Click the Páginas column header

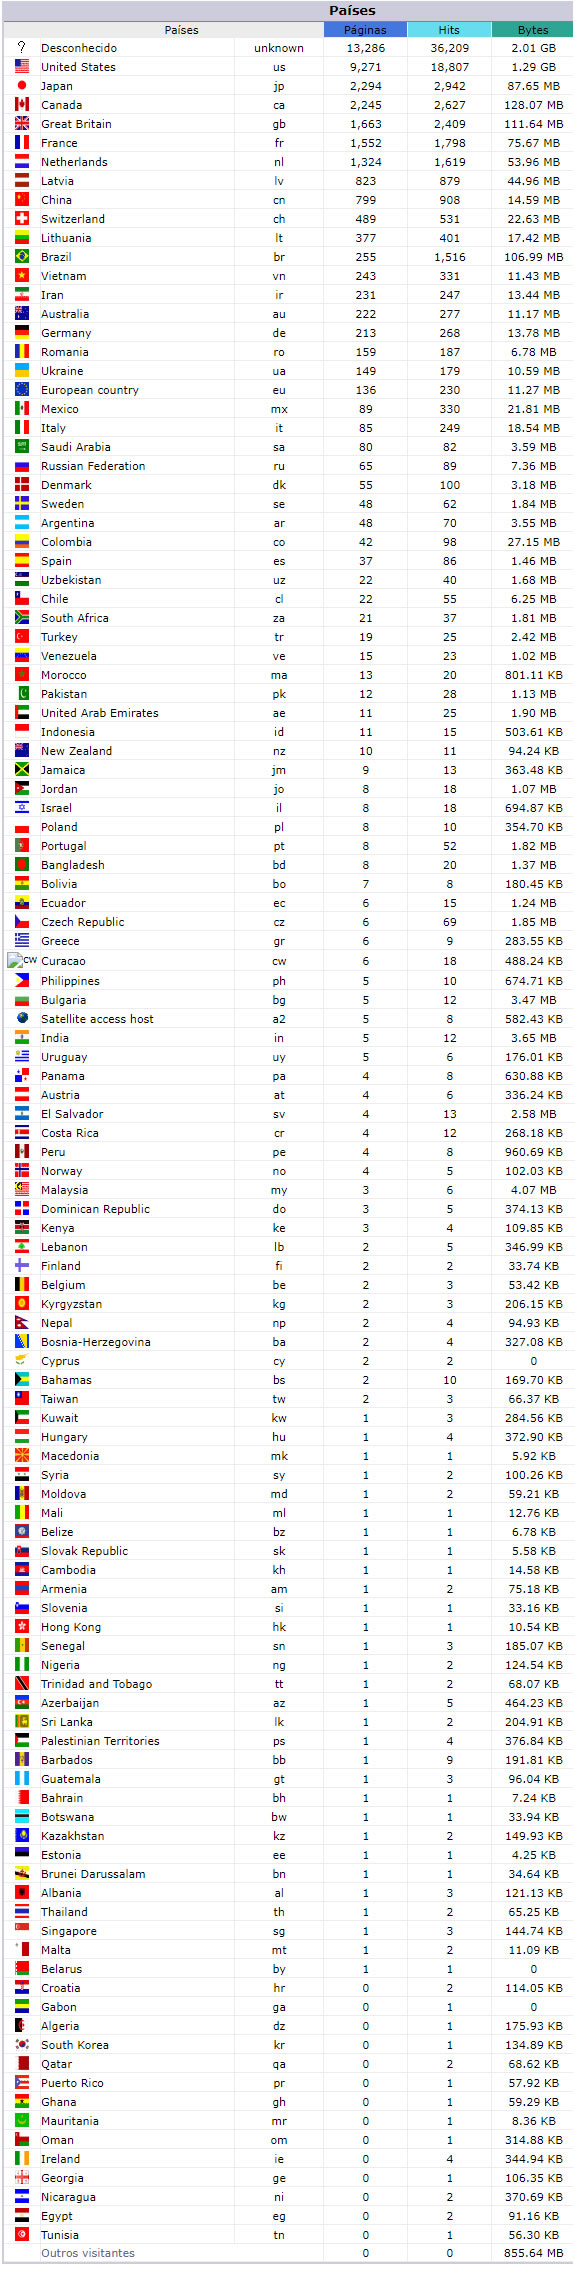tap(365, 30)
